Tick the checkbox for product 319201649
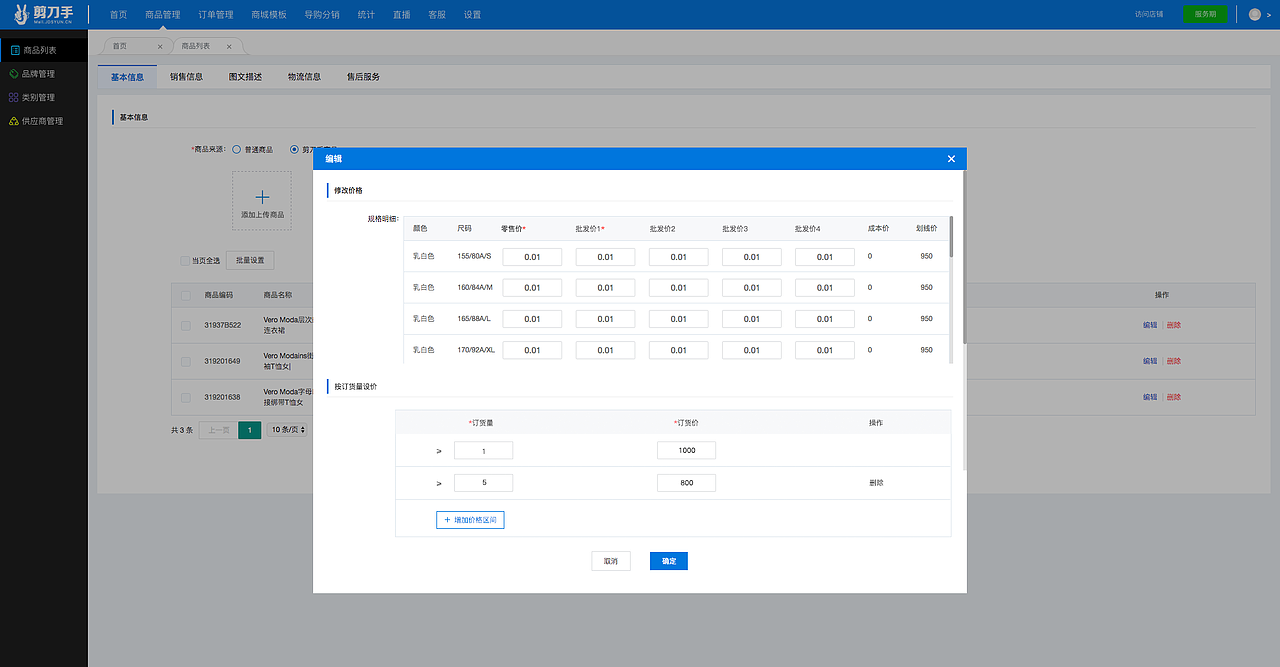The height and width of the screenshot is (667, 1280). coord(185,361)
